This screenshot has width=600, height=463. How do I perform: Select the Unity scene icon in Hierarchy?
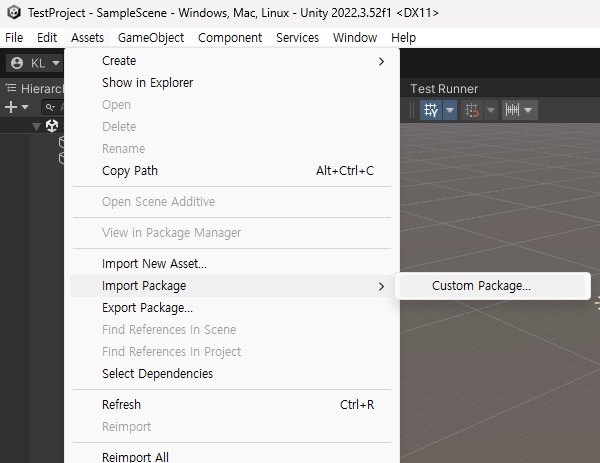(52, 126)
